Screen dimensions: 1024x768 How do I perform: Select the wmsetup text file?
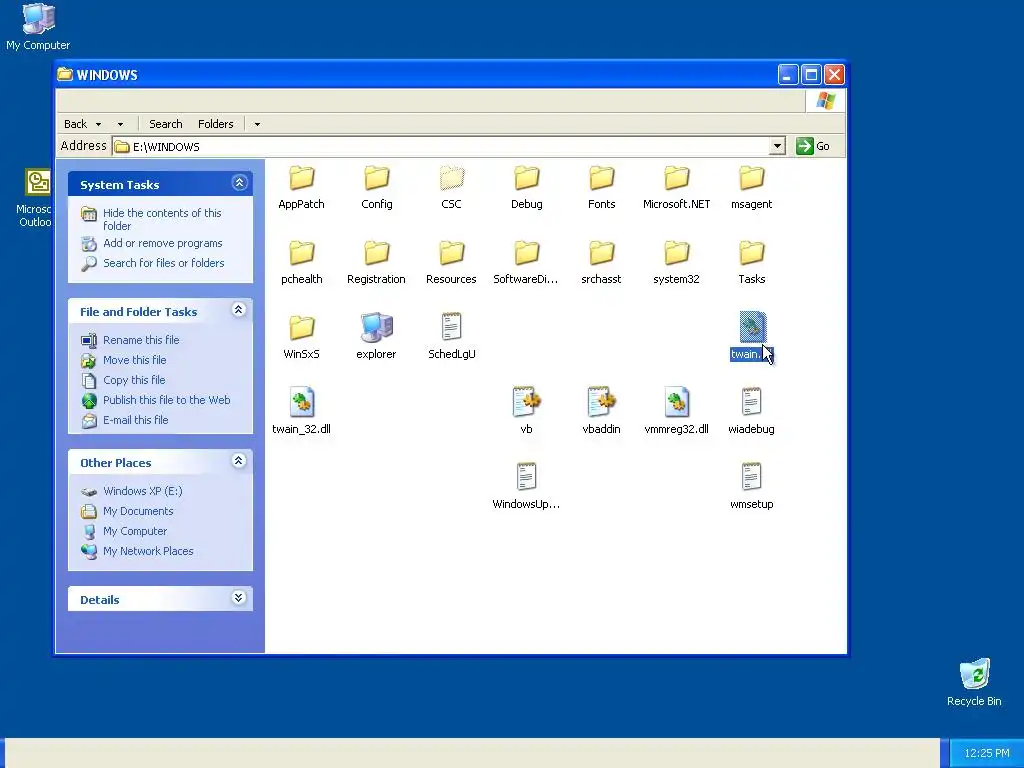pyautogui.click(x=752, y=487)
